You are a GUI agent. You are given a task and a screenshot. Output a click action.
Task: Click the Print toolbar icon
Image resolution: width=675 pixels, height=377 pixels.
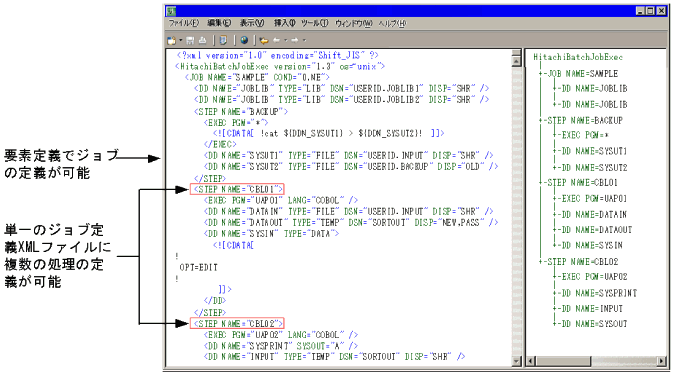pos(202,40)
